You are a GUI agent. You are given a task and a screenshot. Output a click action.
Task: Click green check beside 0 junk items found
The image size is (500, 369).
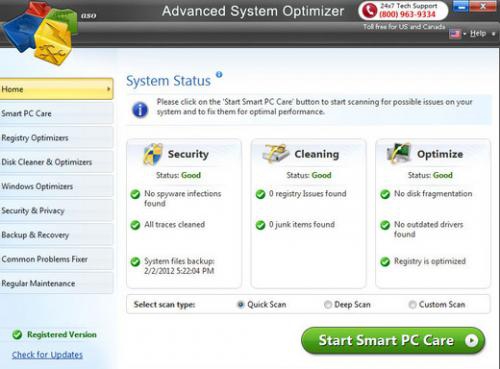coord(260,225)
